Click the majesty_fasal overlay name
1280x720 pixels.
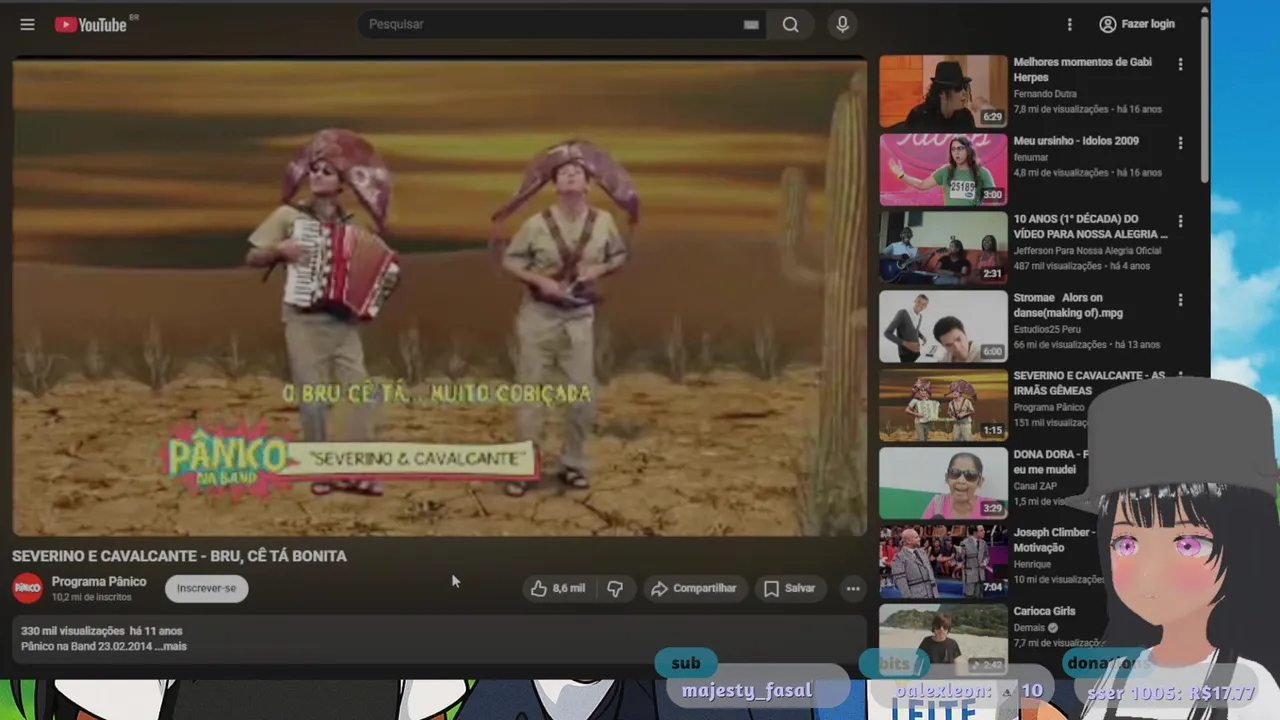click(x=747, y=690)
